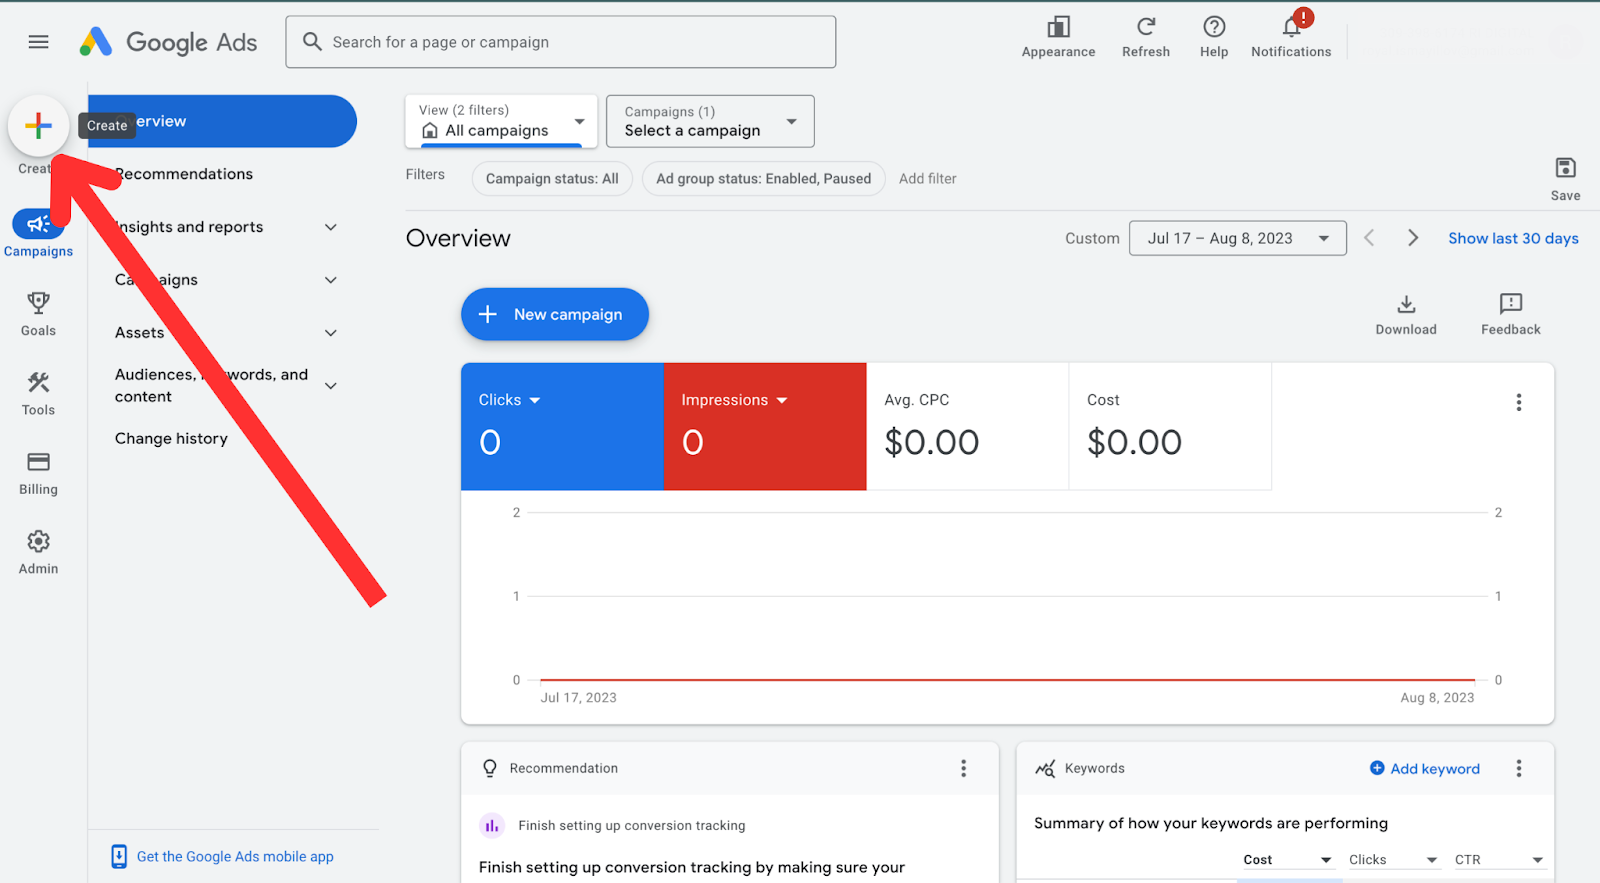The height and width of the screenshot is (883, 1600).
Task: Go to previous date range
Action: coord(1369,238)
